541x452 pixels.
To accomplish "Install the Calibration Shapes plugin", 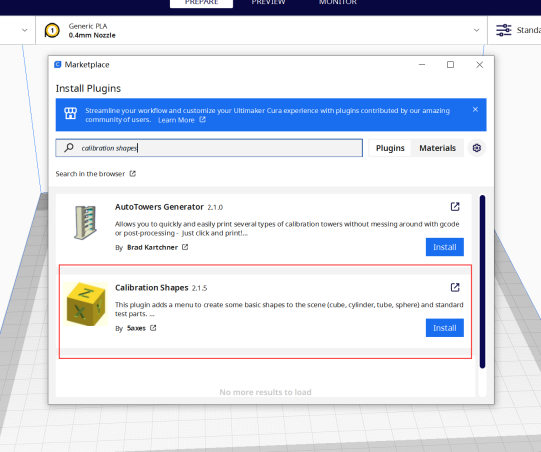I will click(444, 327).
